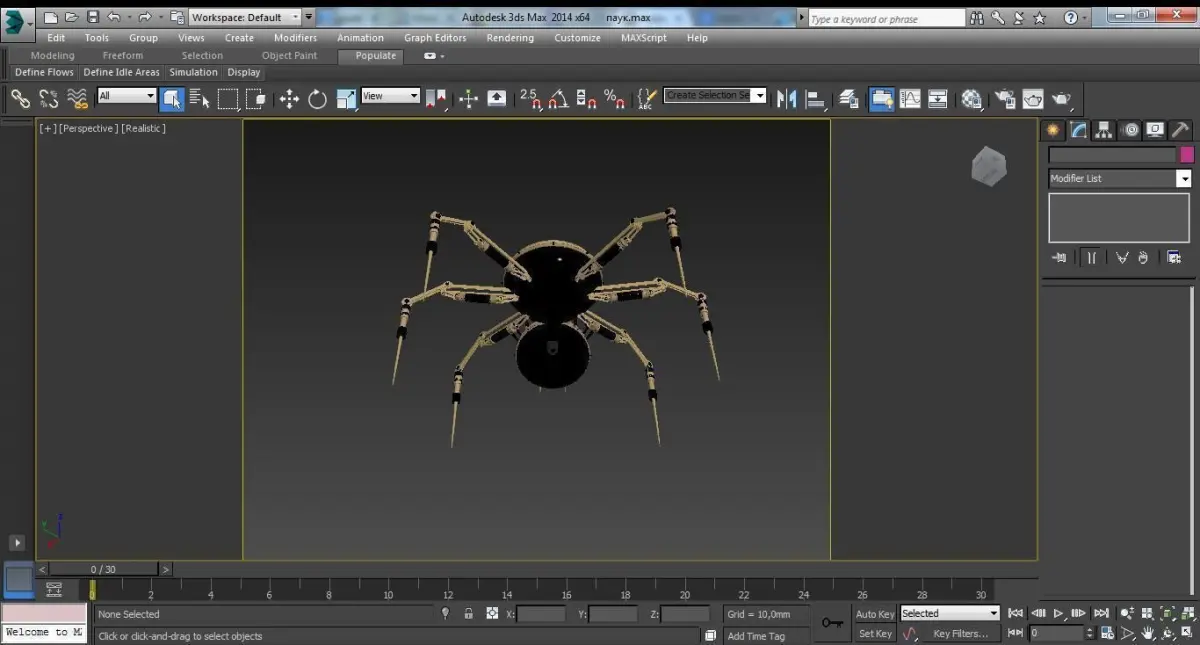Click the magenta object color swatch
Image resolution: width=1200 pixels, height=645 pixels.
point(1187,155)
